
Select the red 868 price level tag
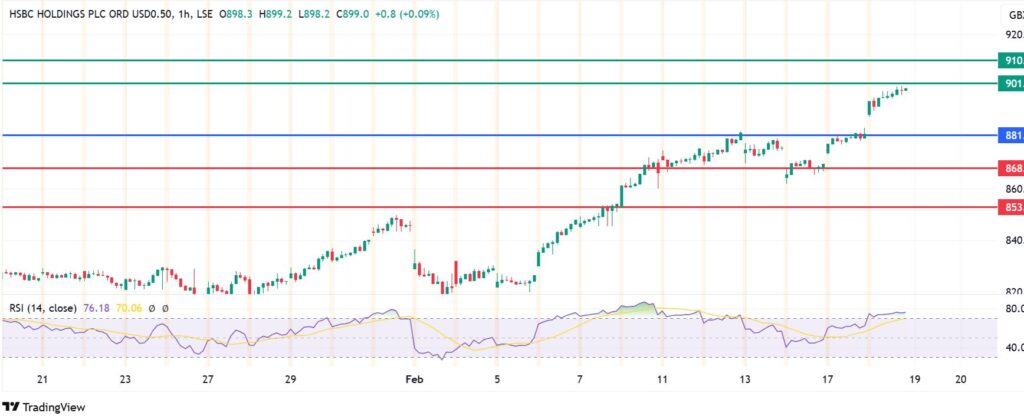point(1010,168)
